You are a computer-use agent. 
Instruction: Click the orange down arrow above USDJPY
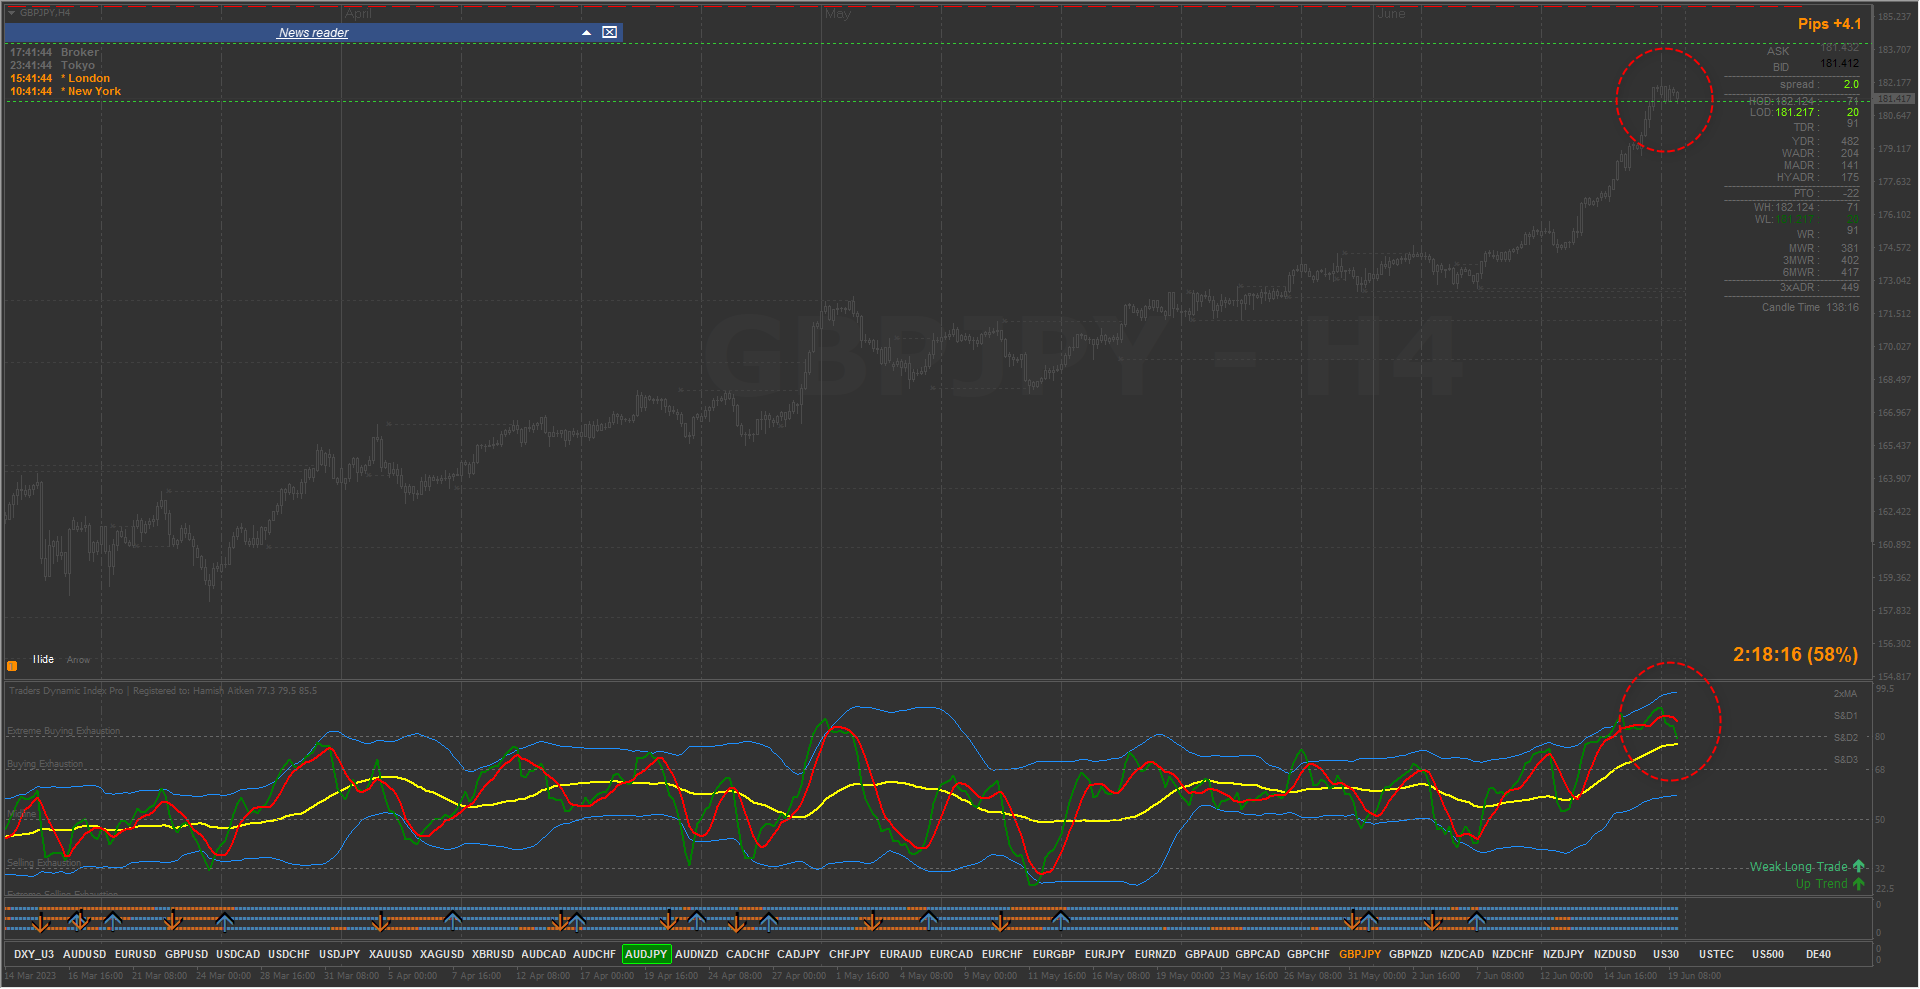coord(380,921)
